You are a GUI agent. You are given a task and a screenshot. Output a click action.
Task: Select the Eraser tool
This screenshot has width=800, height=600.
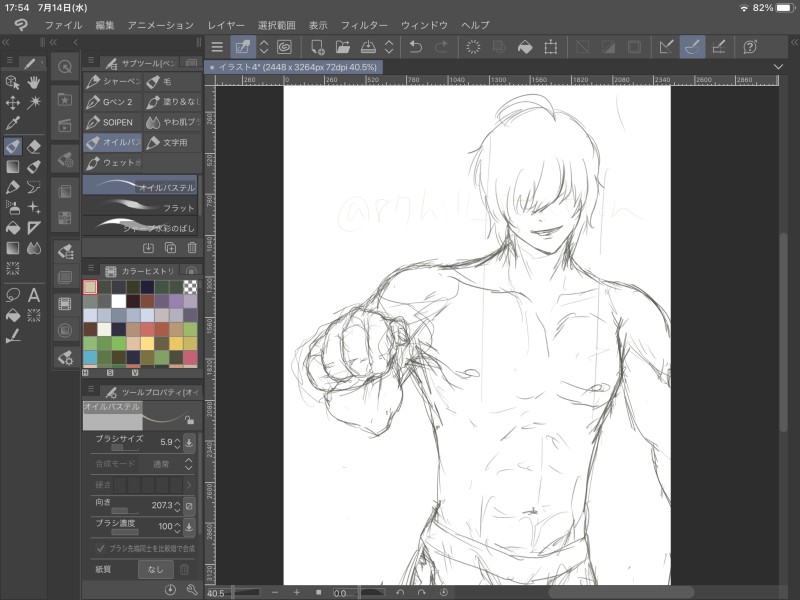34,146
